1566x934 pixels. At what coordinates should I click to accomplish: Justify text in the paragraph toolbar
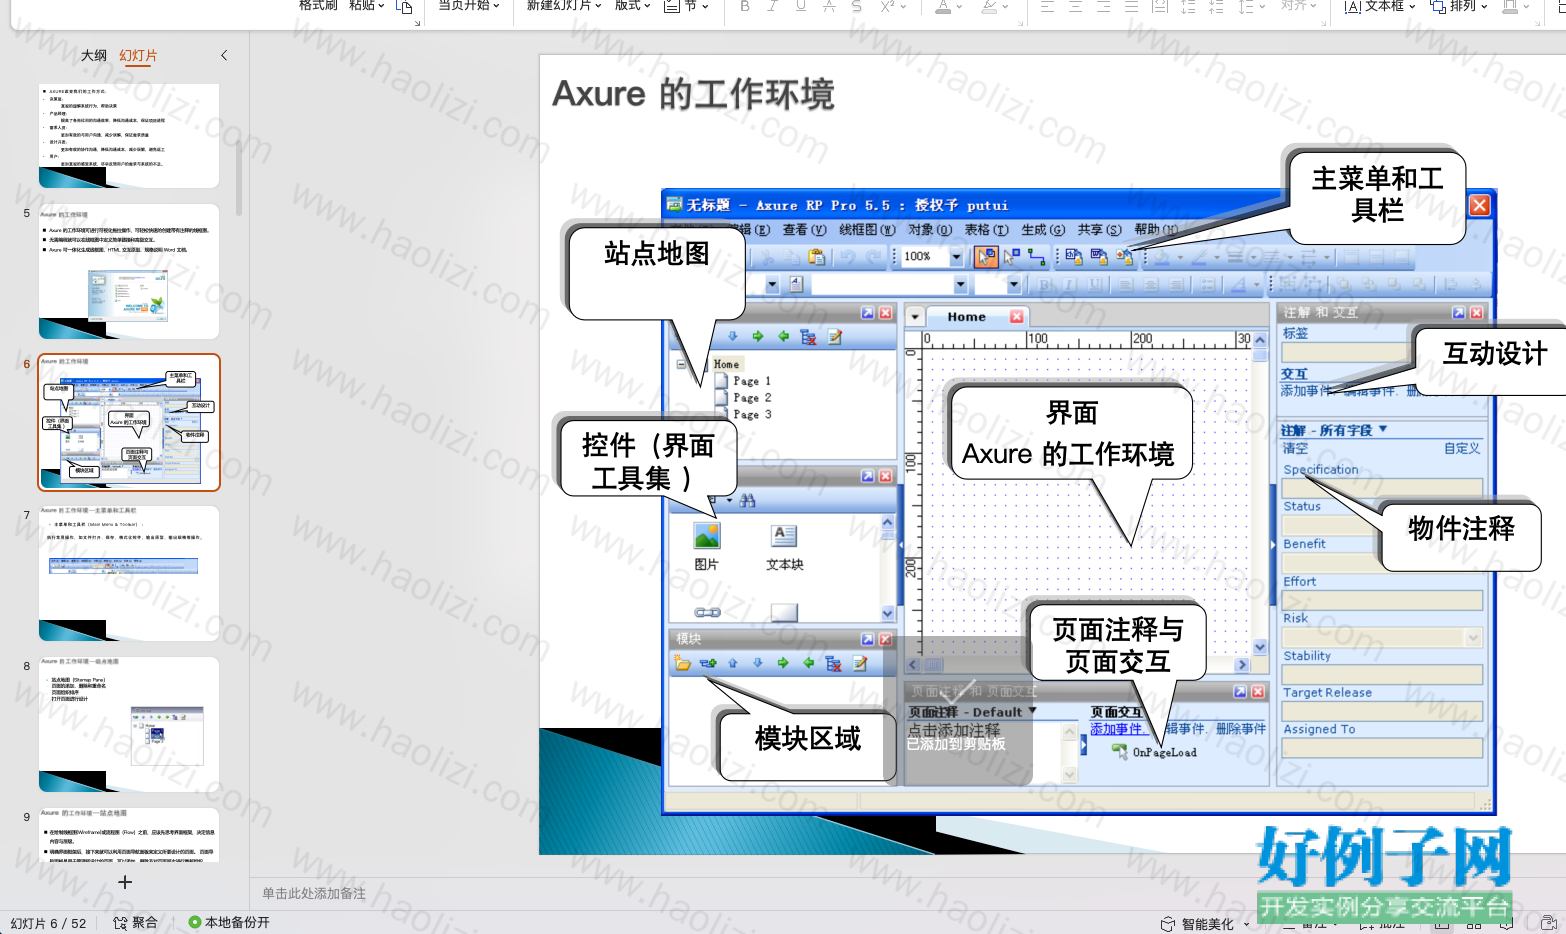tap(1132, 6)
